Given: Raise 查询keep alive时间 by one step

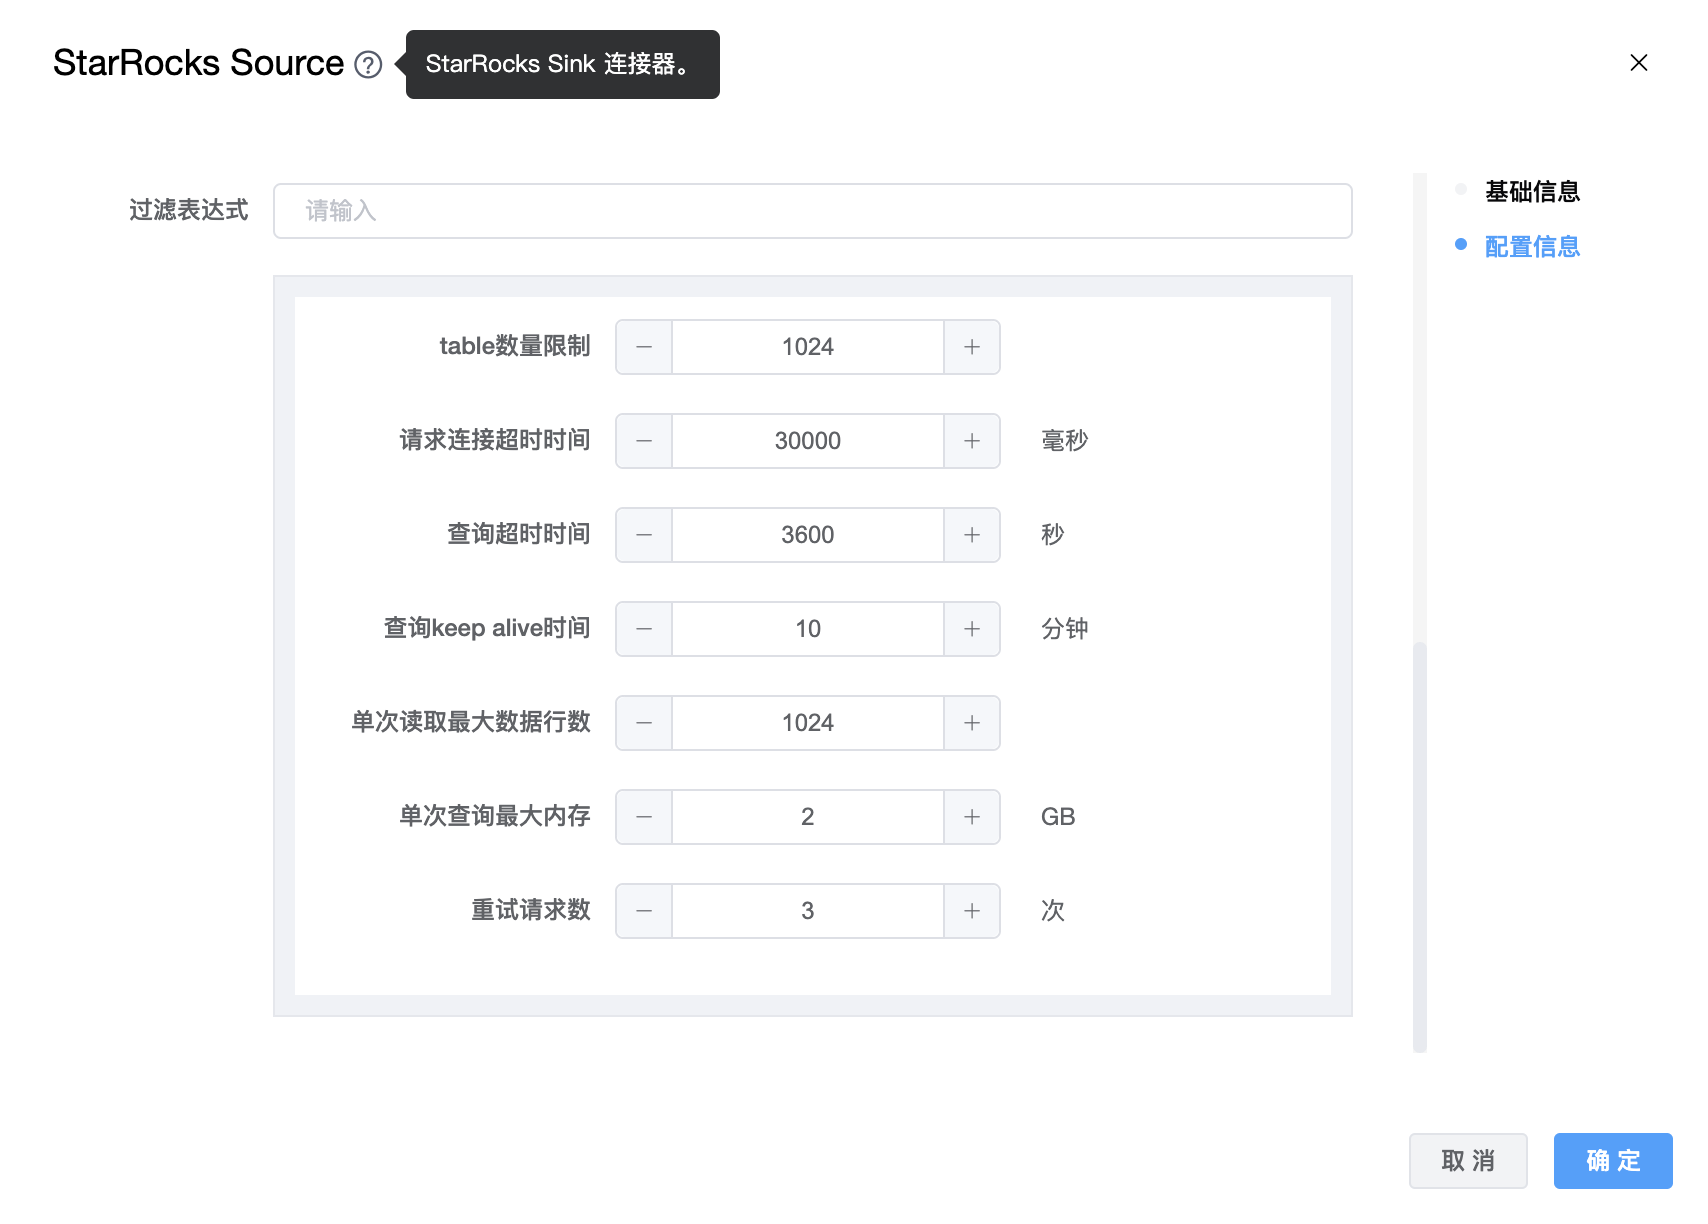Looking at the screenshot, I should 972,629.
